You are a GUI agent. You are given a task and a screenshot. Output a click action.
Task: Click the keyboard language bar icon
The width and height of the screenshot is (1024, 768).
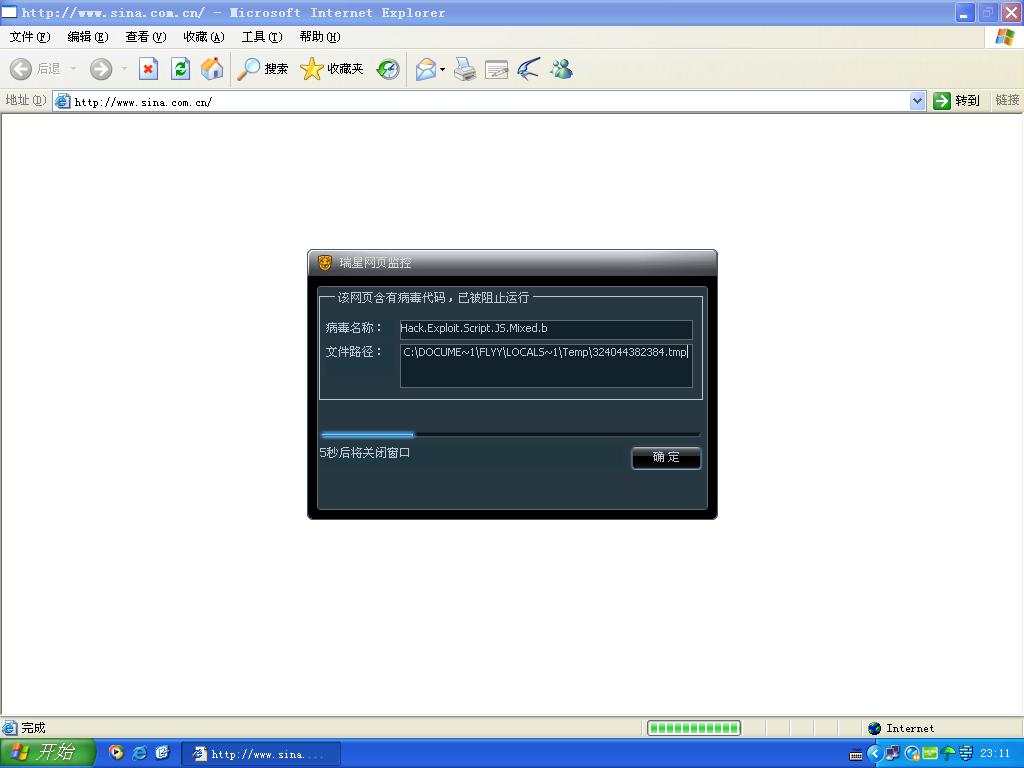(856, 755)
